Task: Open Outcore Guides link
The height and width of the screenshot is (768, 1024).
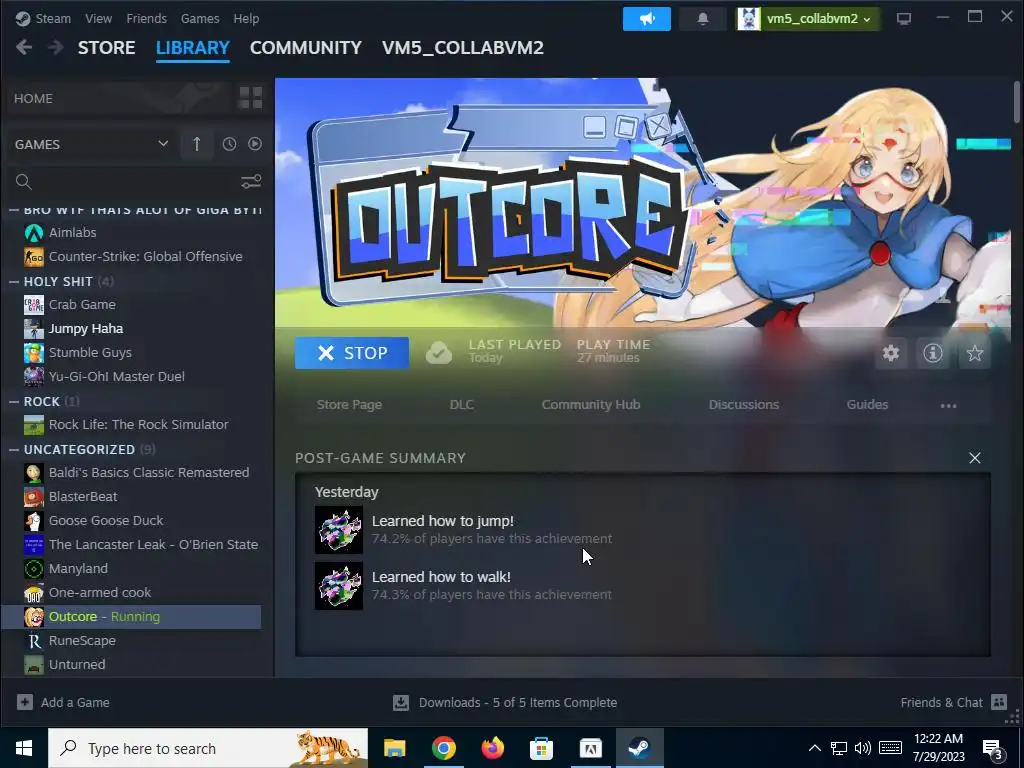Action: (867, 405)
